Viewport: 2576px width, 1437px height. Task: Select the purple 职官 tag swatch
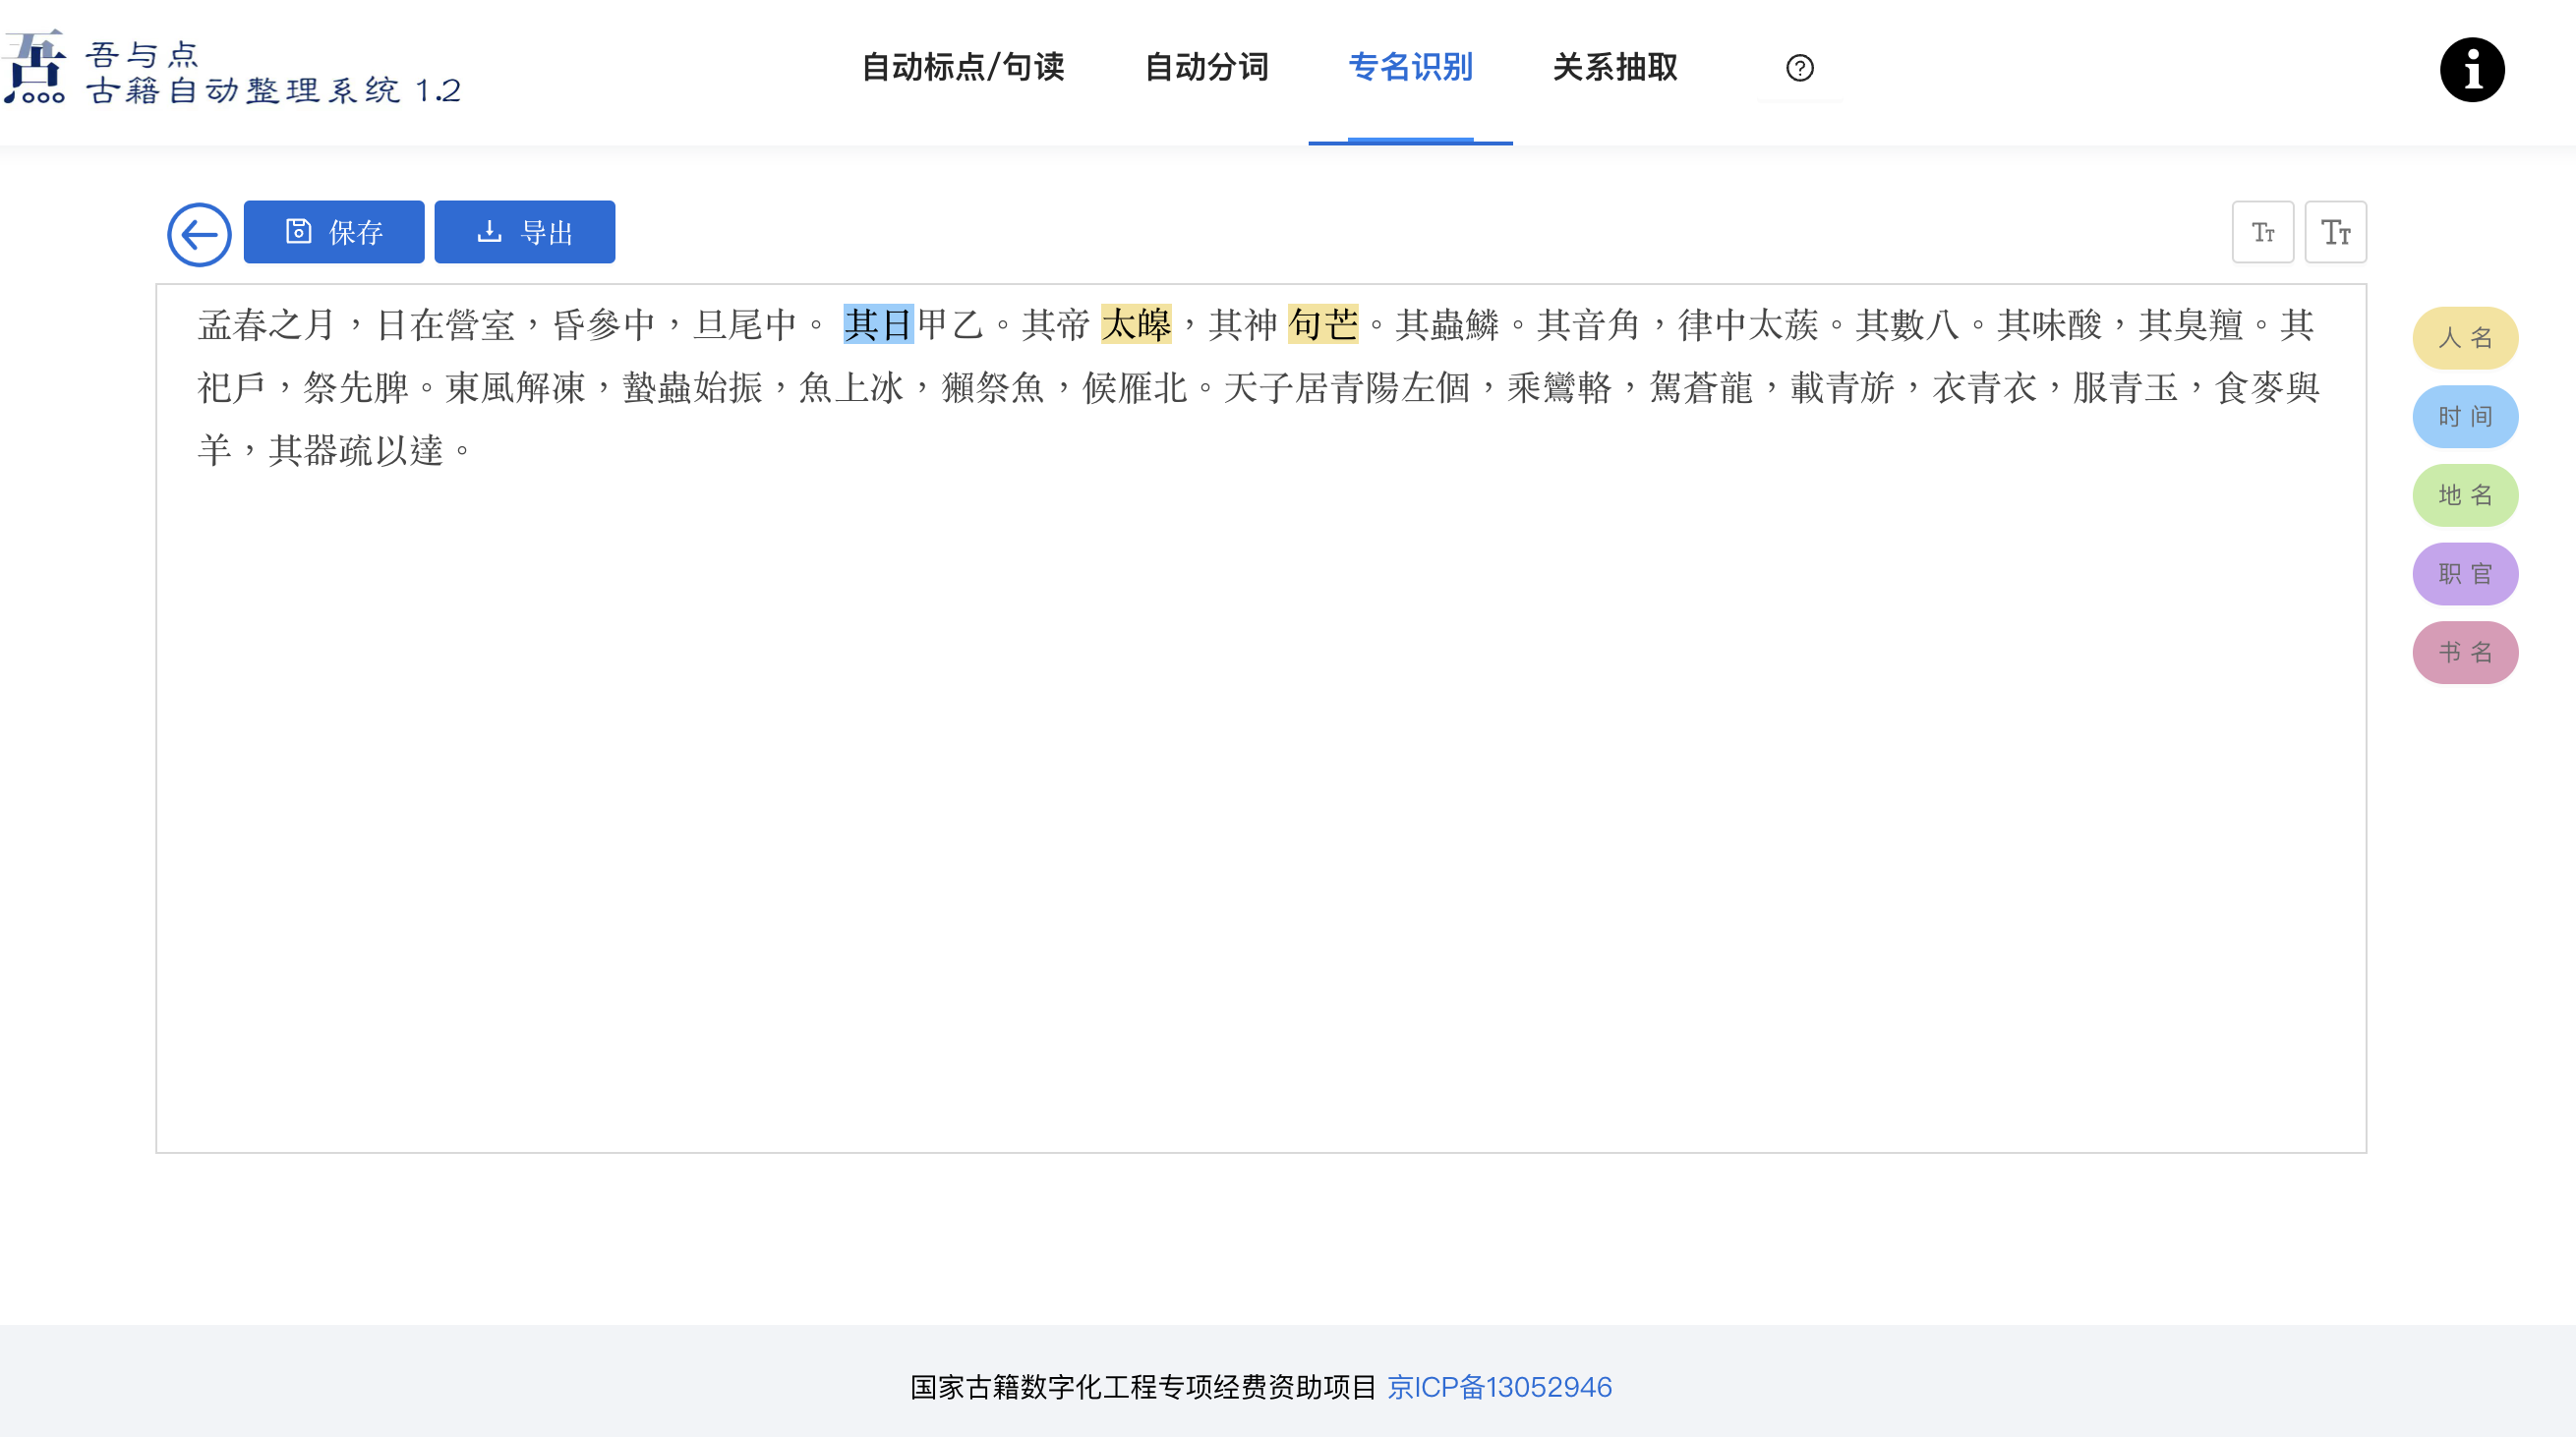tap(2464, 574)
